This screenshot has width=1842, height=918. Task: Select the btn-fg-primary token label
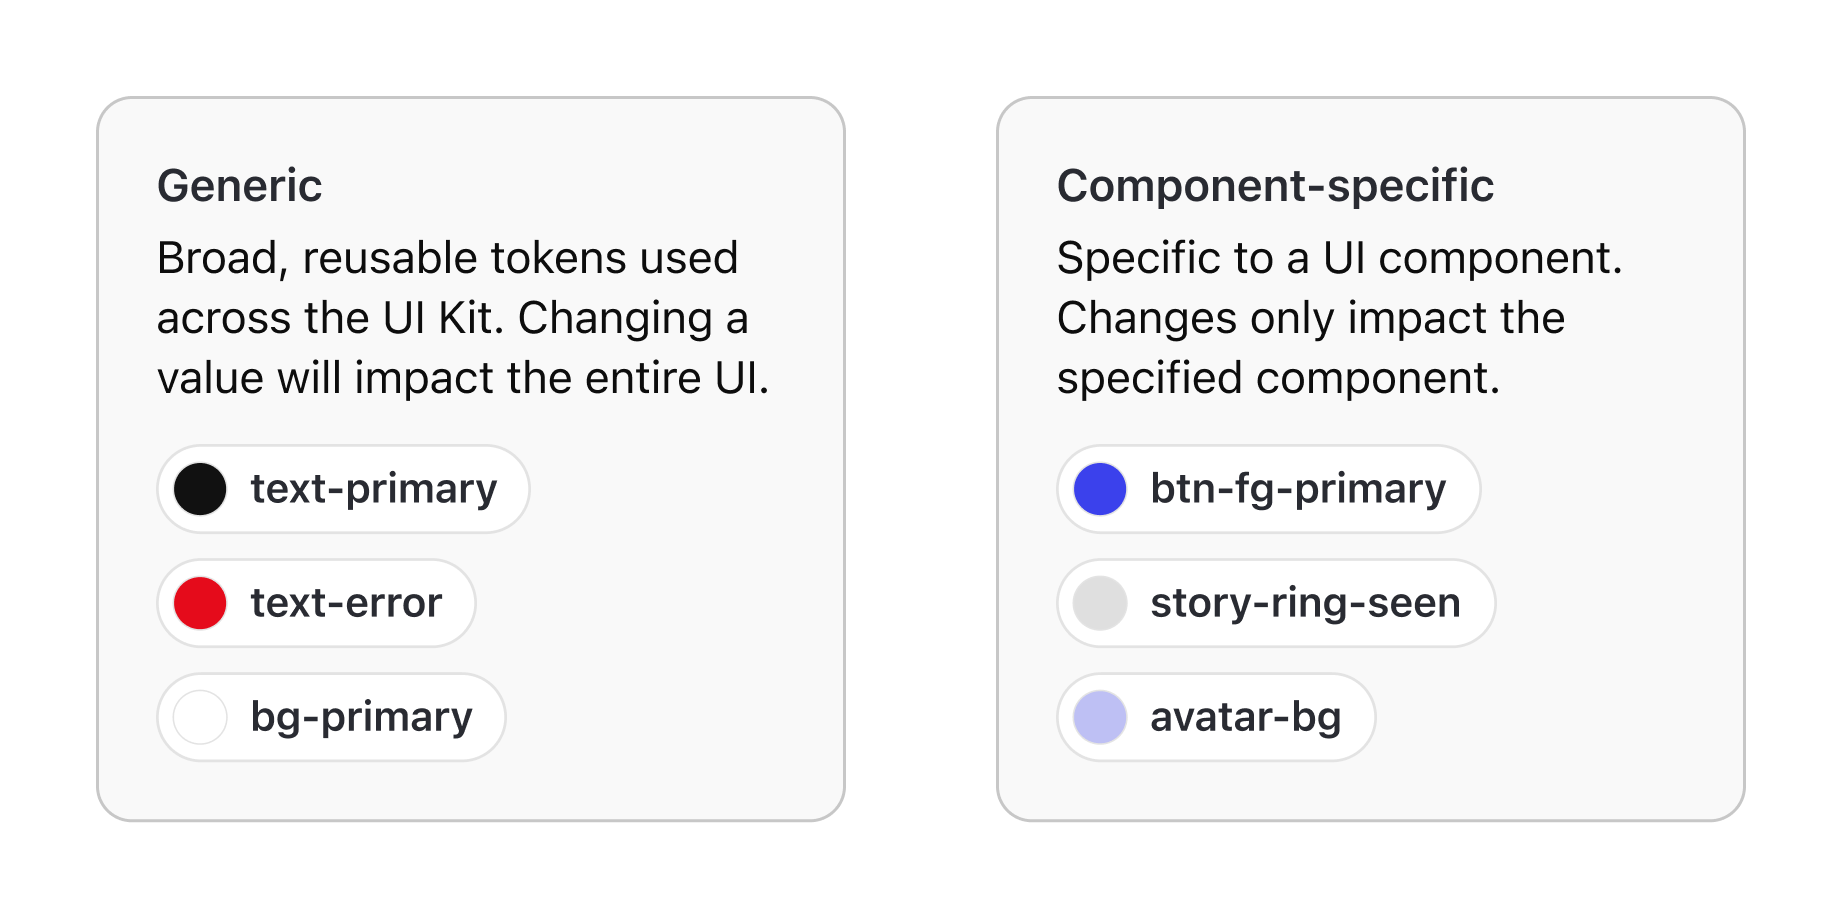click(1298, 489)
